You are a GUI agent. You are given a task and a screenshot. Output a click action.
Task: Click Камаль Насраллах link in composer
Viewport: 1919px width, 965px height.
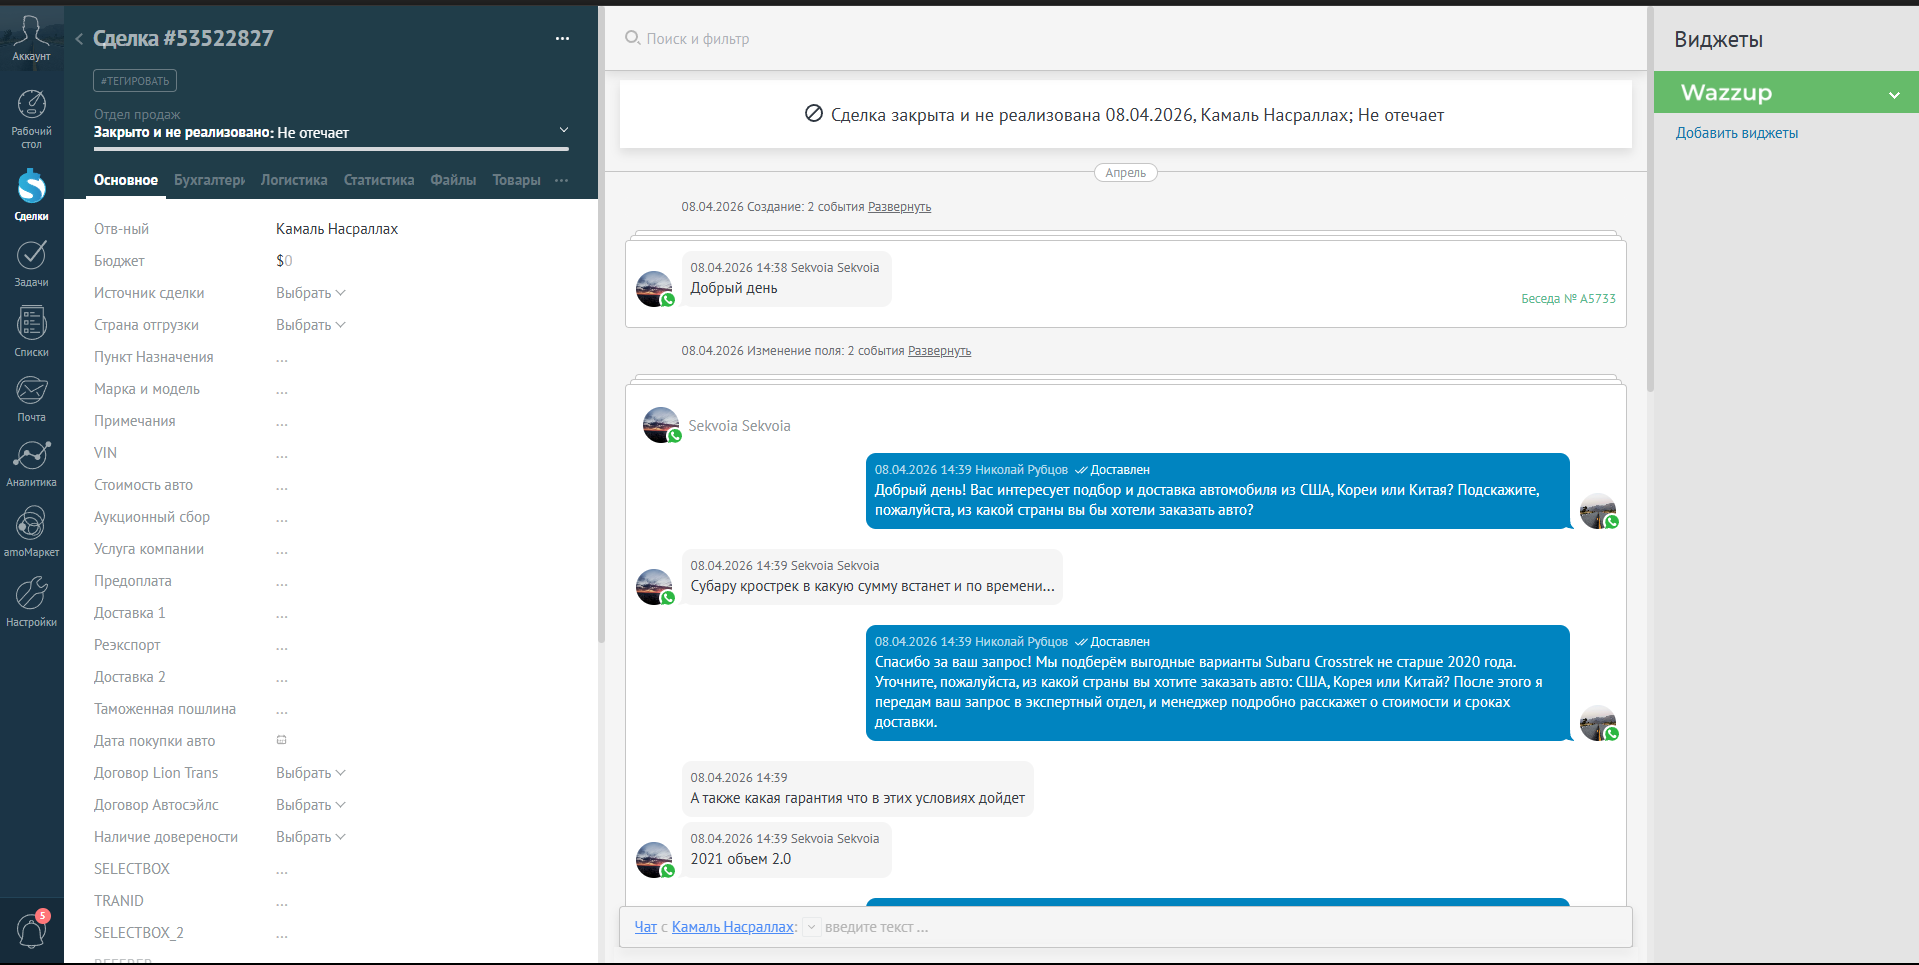coord(733,927)
